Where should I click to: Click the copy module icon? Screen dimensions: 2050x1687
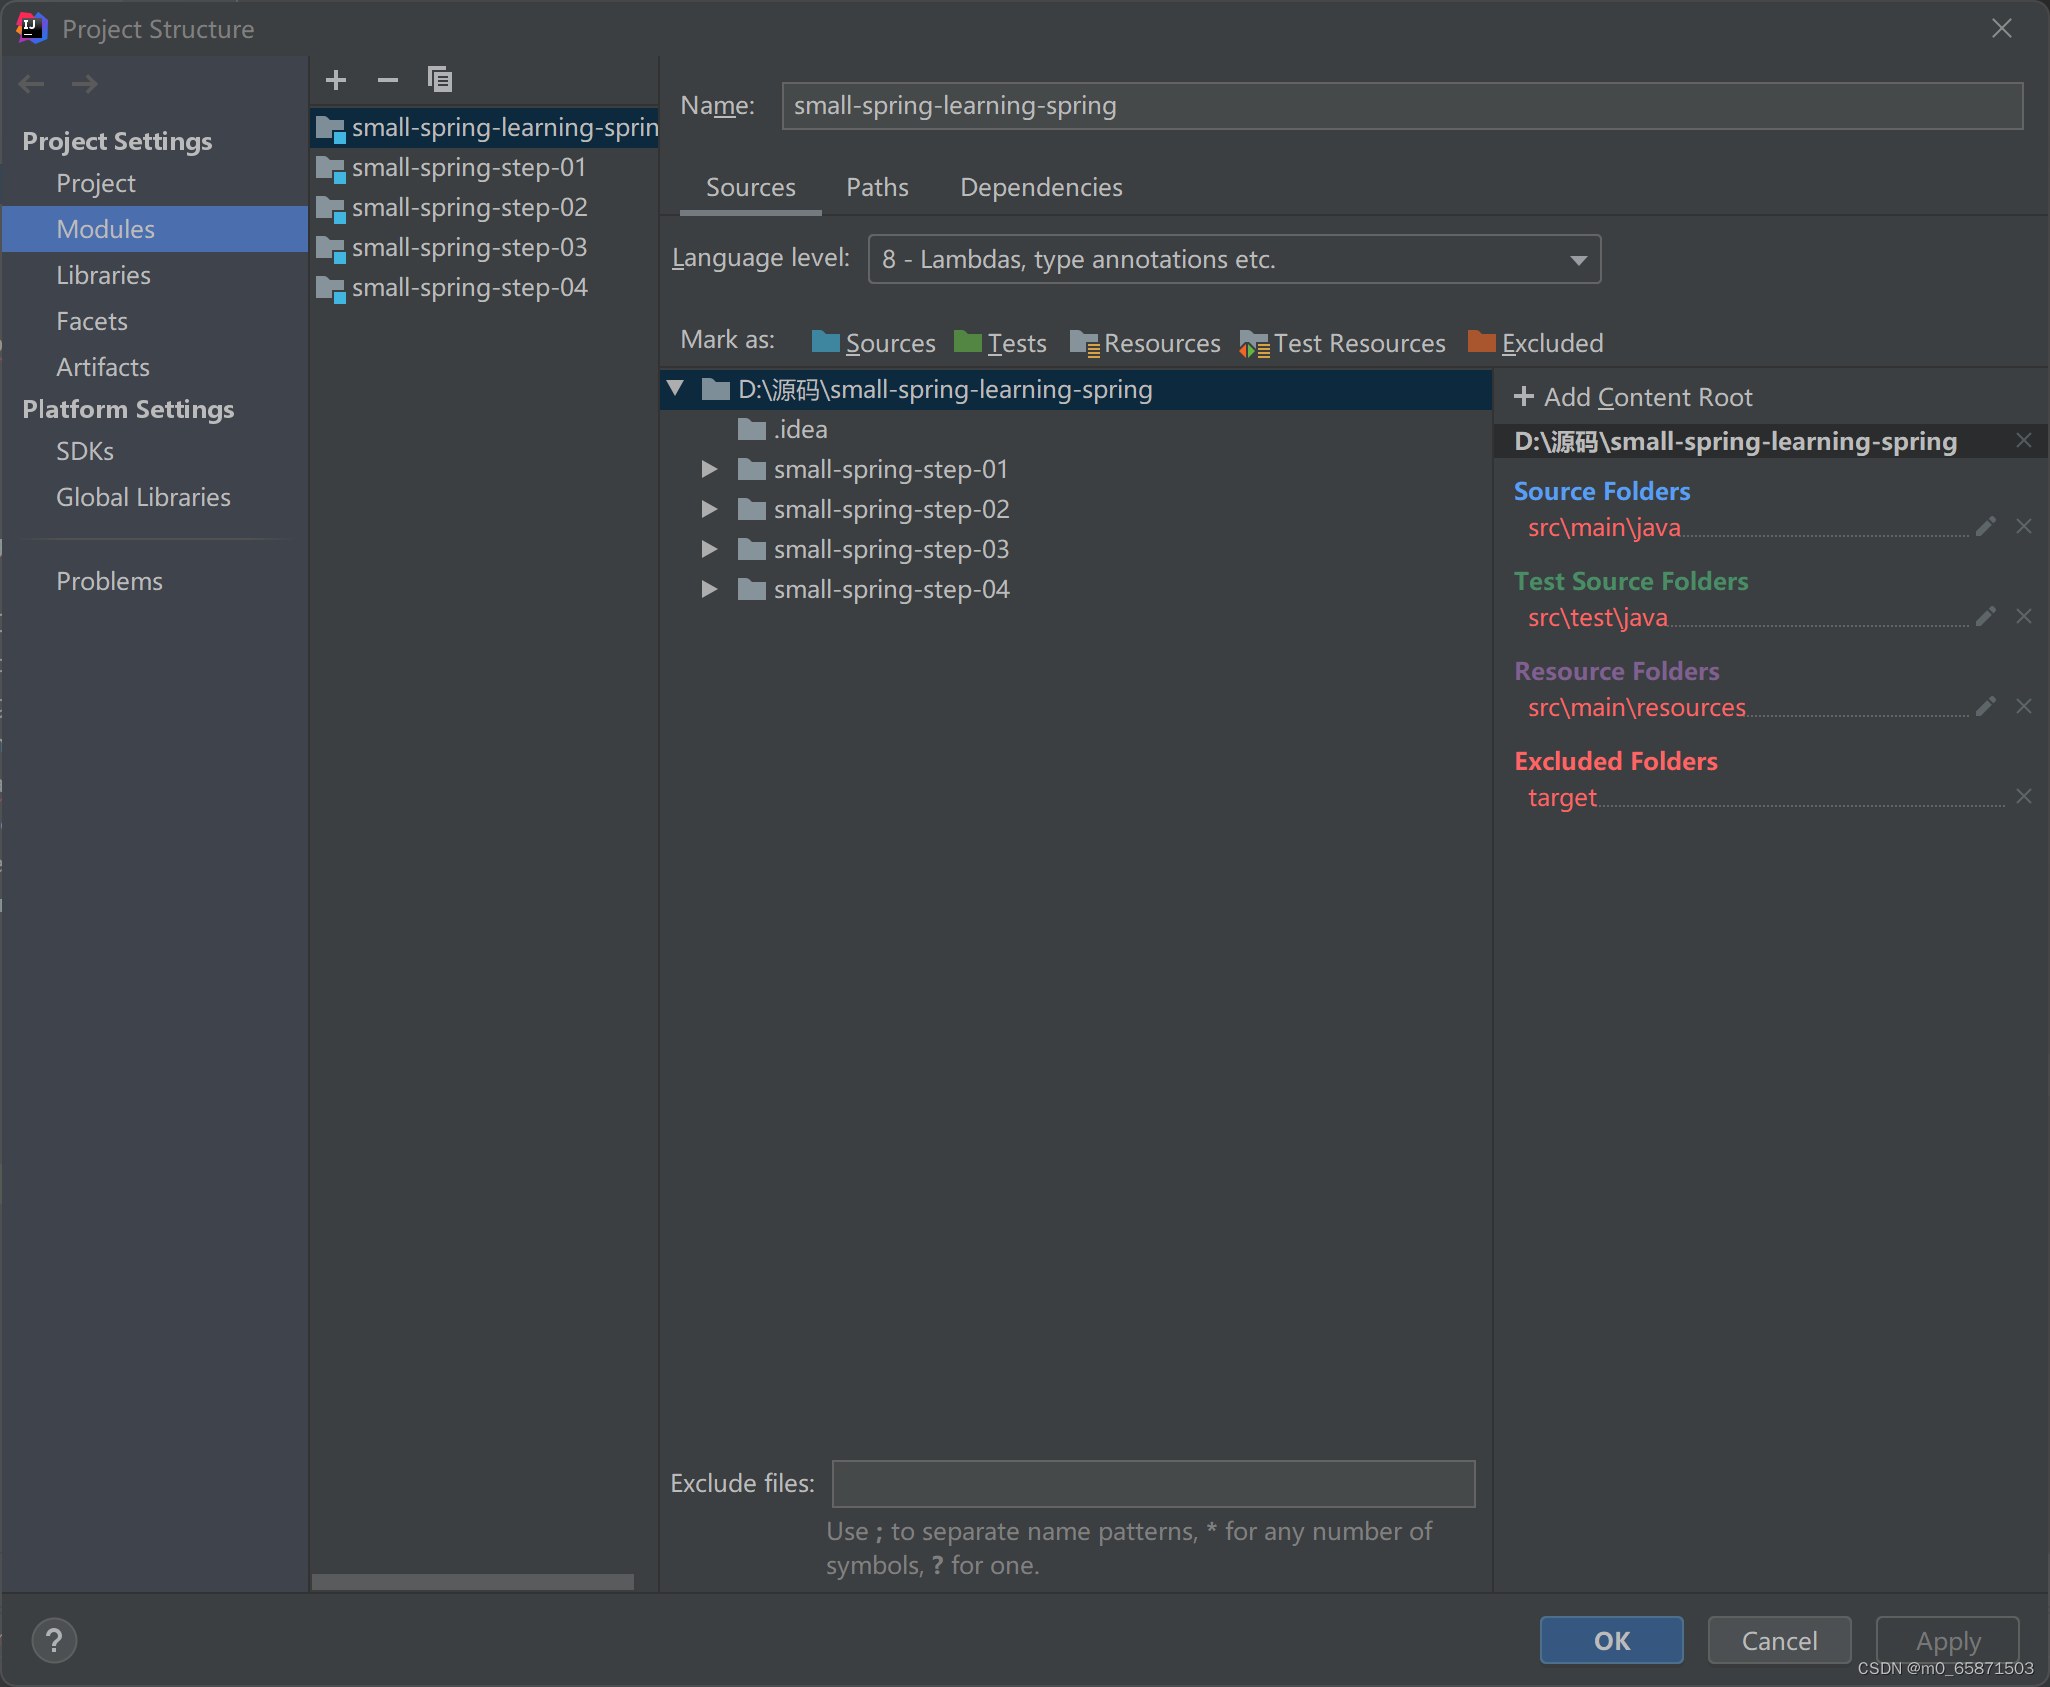[440, 80]
